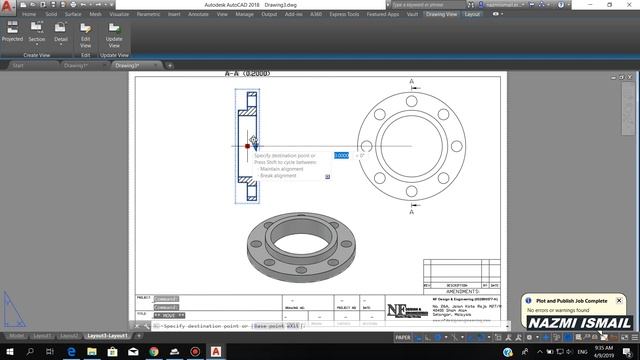Toggle annotation visibility icon in status bar
This screenshot has height=360, width=640.
[509, 338]
